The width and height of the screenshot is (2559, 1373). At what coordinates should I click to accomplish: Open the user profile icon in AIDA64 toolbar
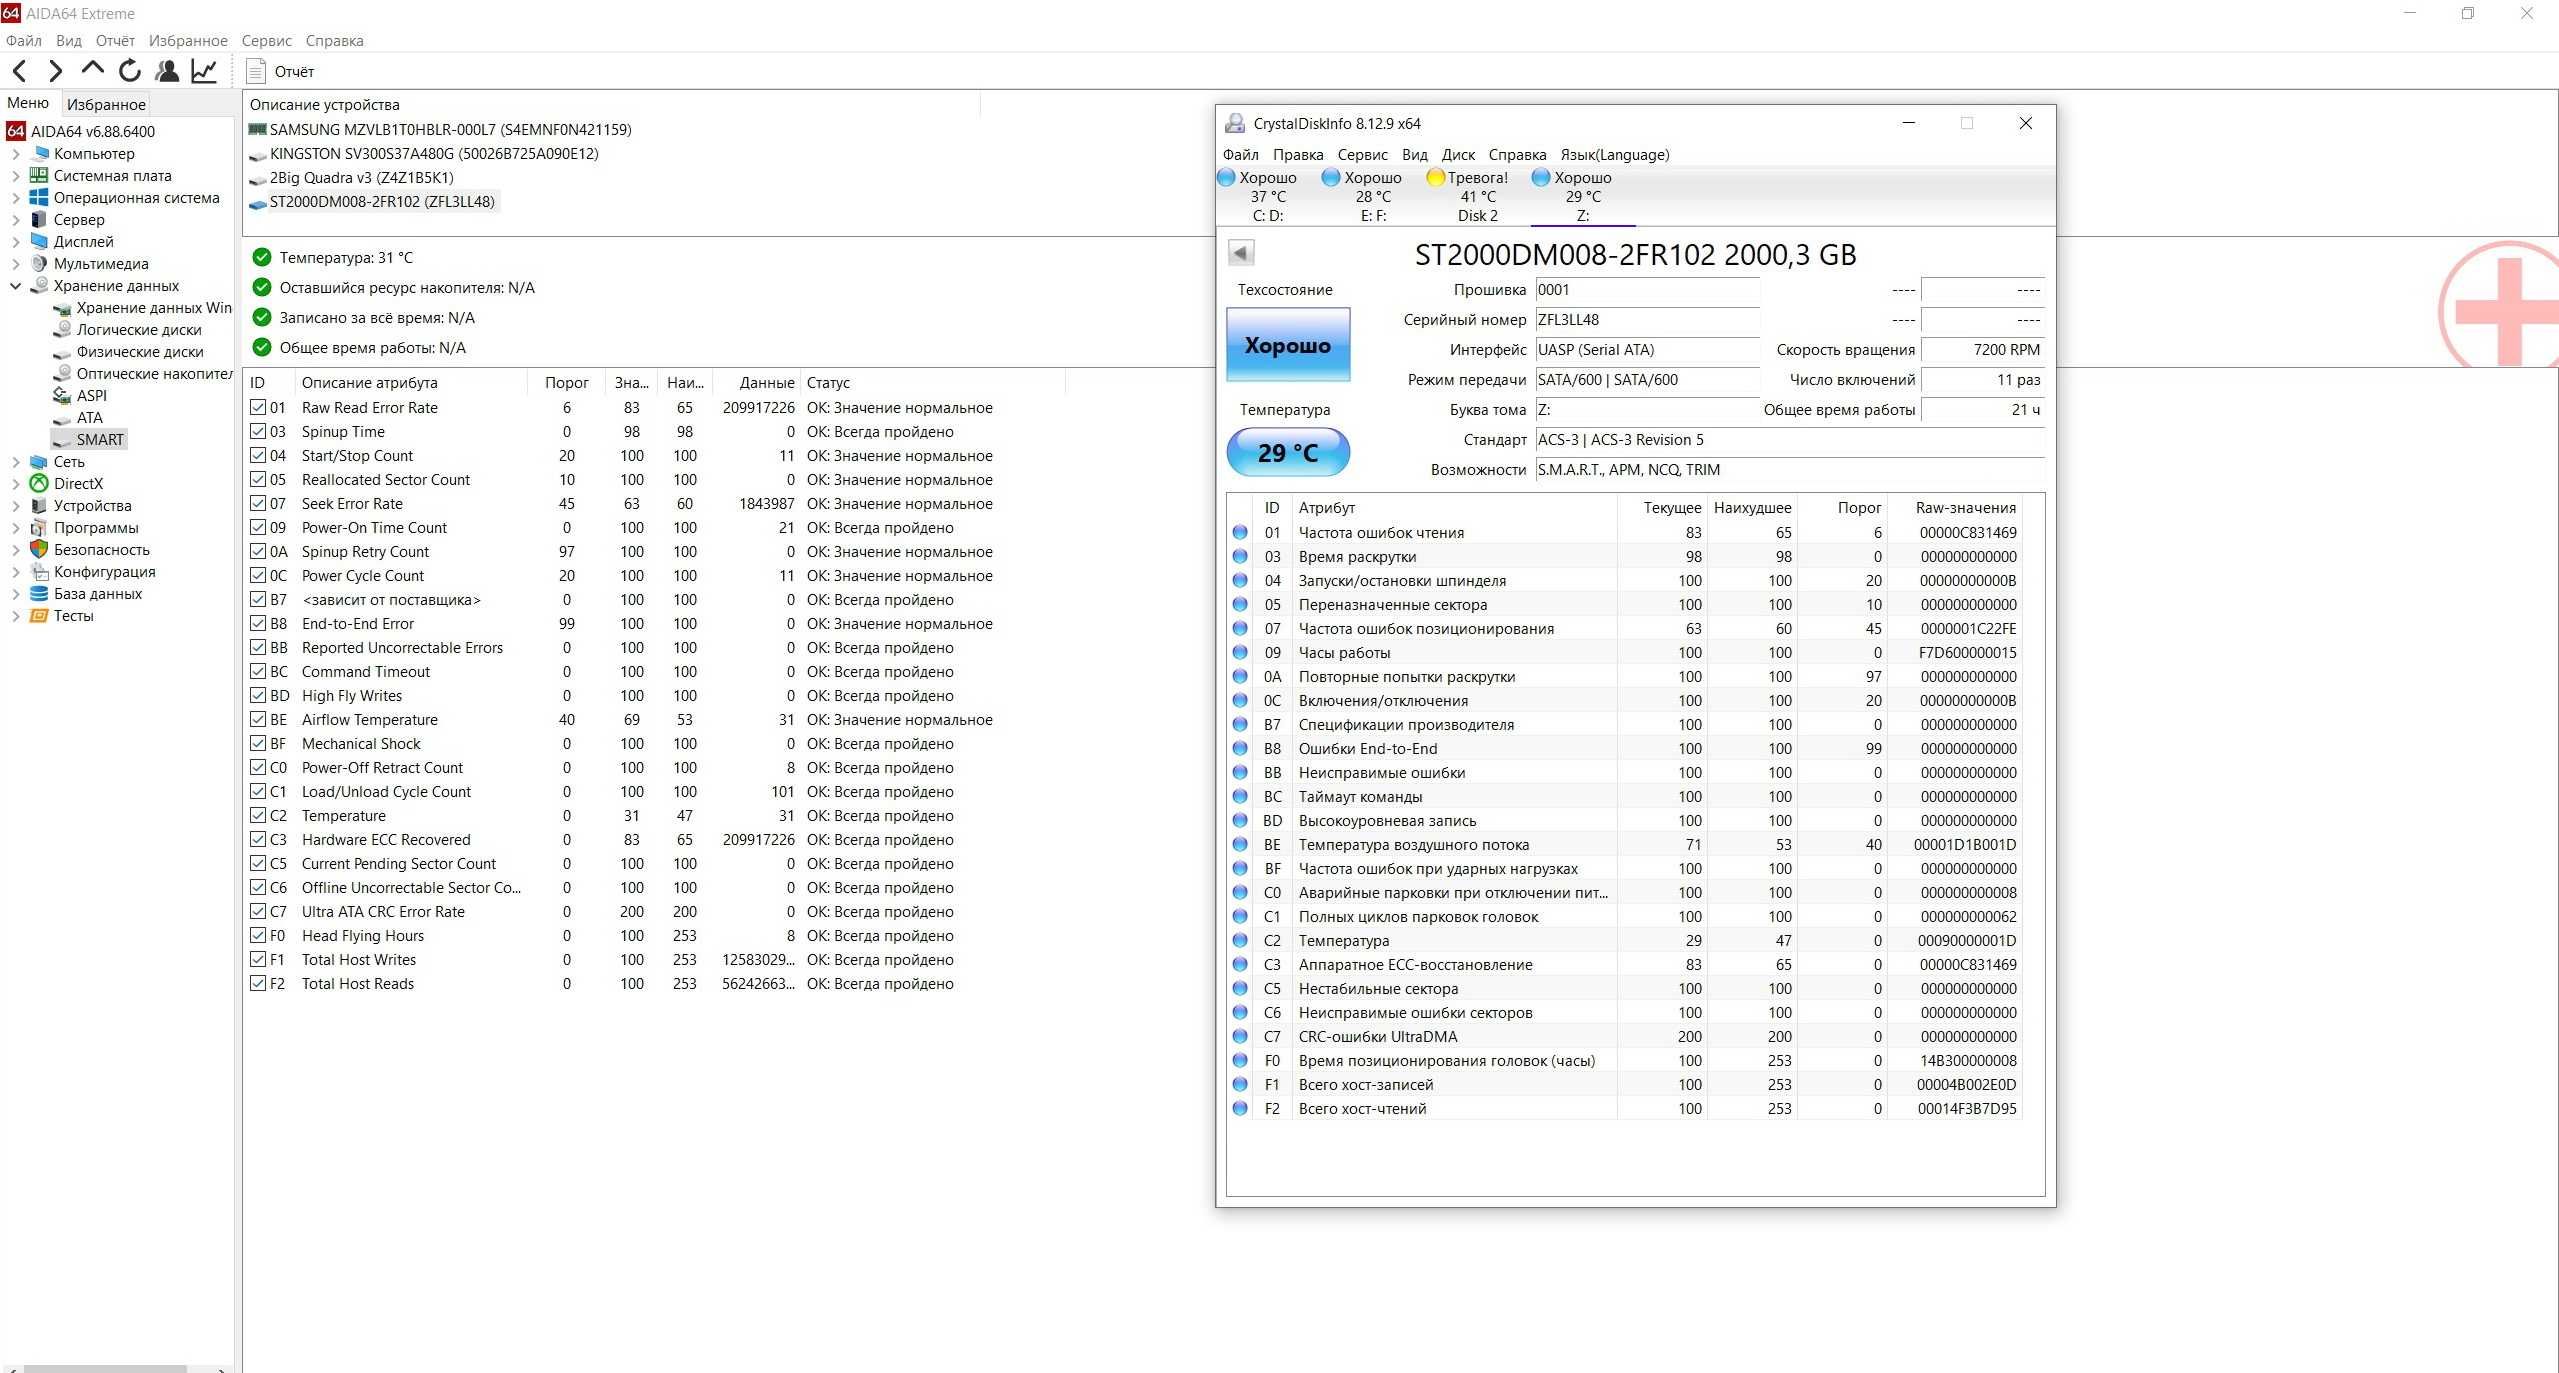pos(168,71)
